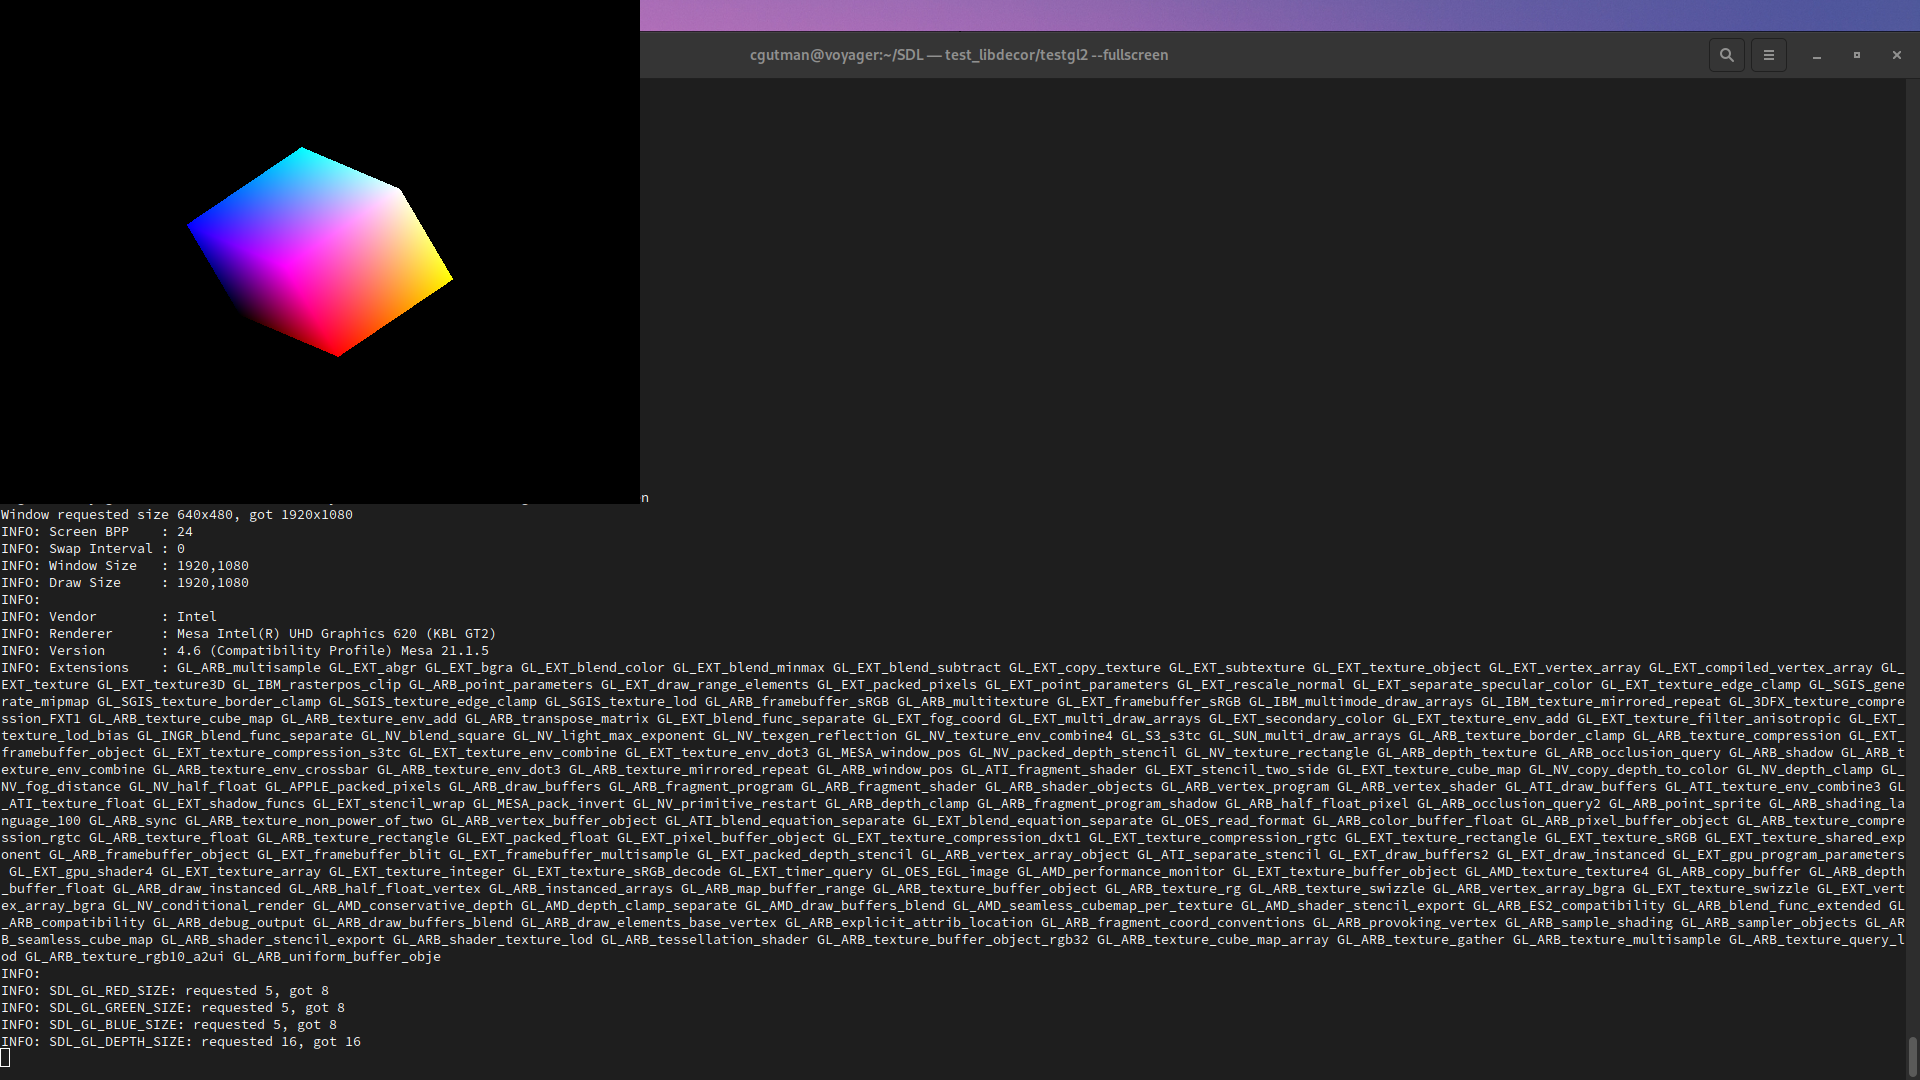Close the terminal window
This screenshot has height=1080, width=1920.
(1896, 55)
